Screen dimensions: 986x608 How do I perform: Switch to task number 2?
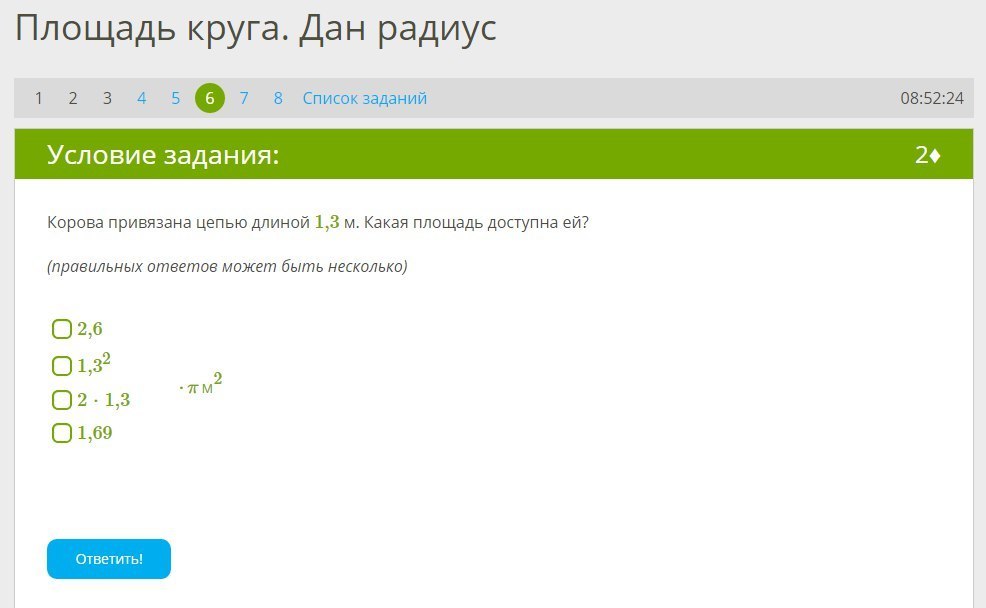click(x=73, y=98)
